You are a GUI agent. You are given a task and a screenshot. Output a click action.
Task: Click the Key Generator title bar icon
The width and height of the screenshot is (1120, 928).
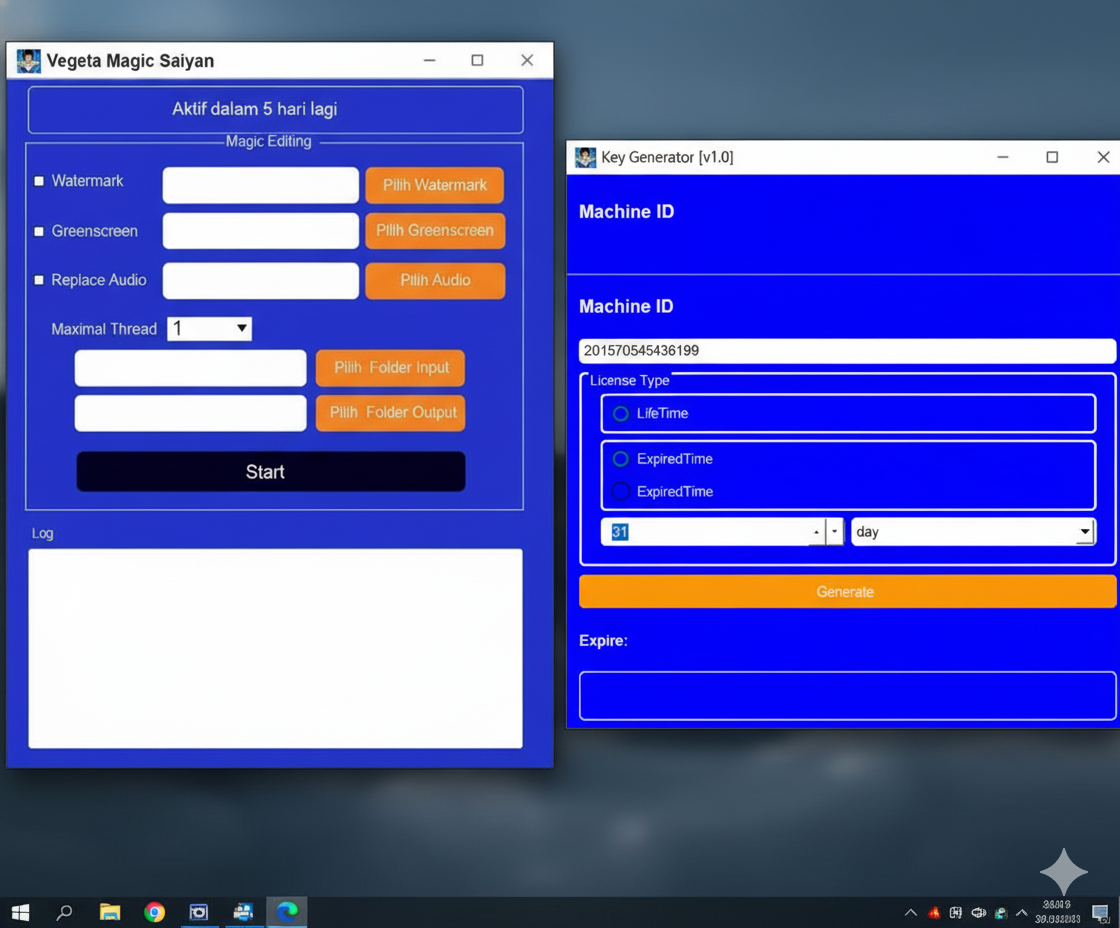click(x=584, y=157)
